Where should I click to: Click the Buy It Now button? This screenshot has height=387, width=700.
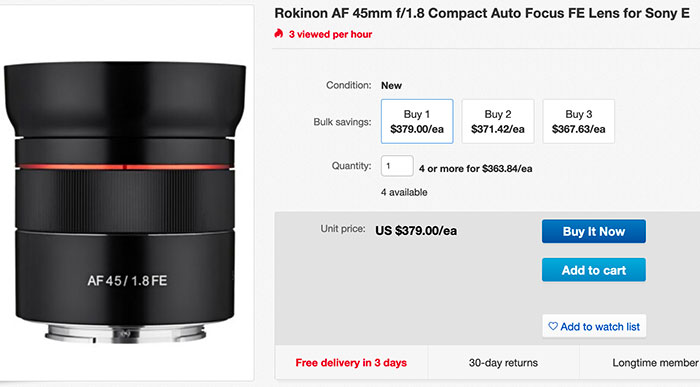594,231
